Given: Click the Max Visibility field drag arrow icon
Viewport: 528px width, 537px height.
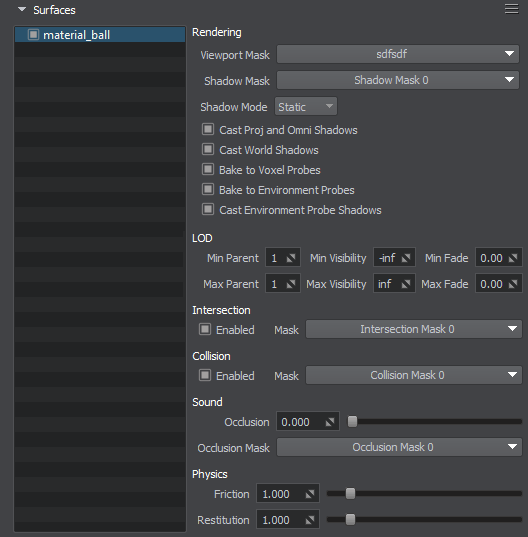Looking at the screenshot, I should coord(406,284).
